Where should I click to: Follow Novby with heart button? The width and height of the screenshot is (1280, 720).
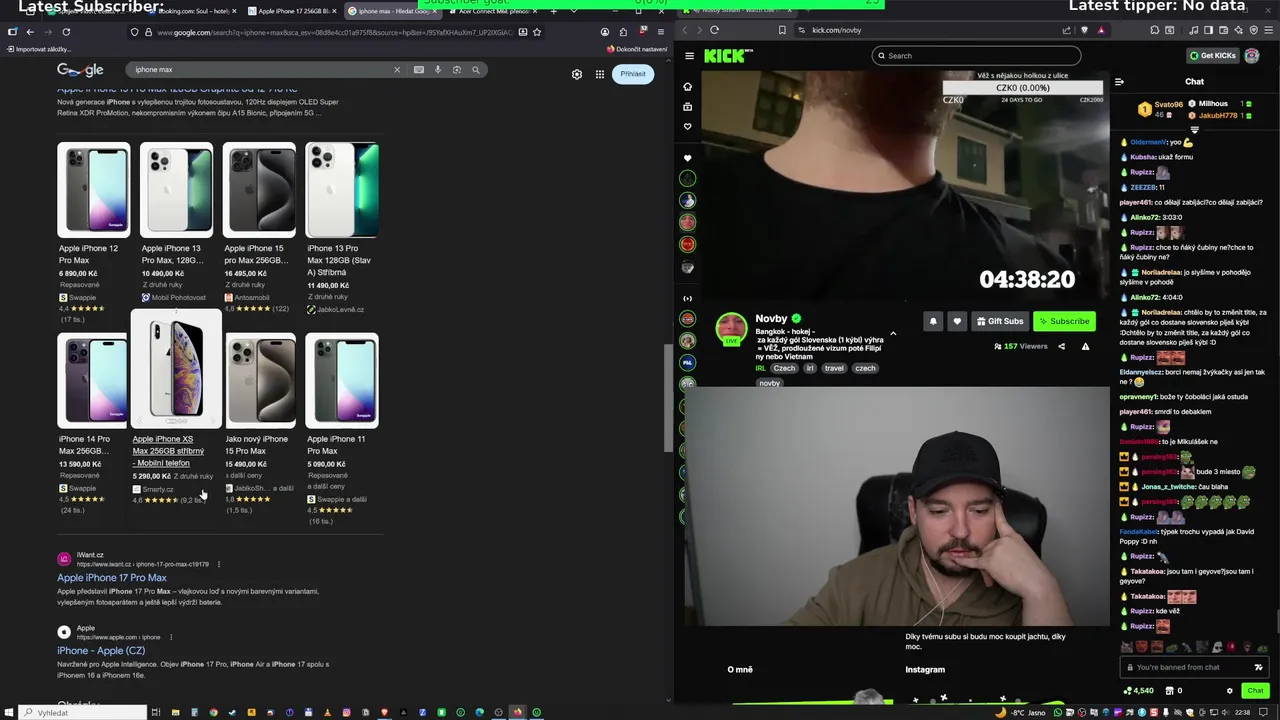[x=957, y=321]
